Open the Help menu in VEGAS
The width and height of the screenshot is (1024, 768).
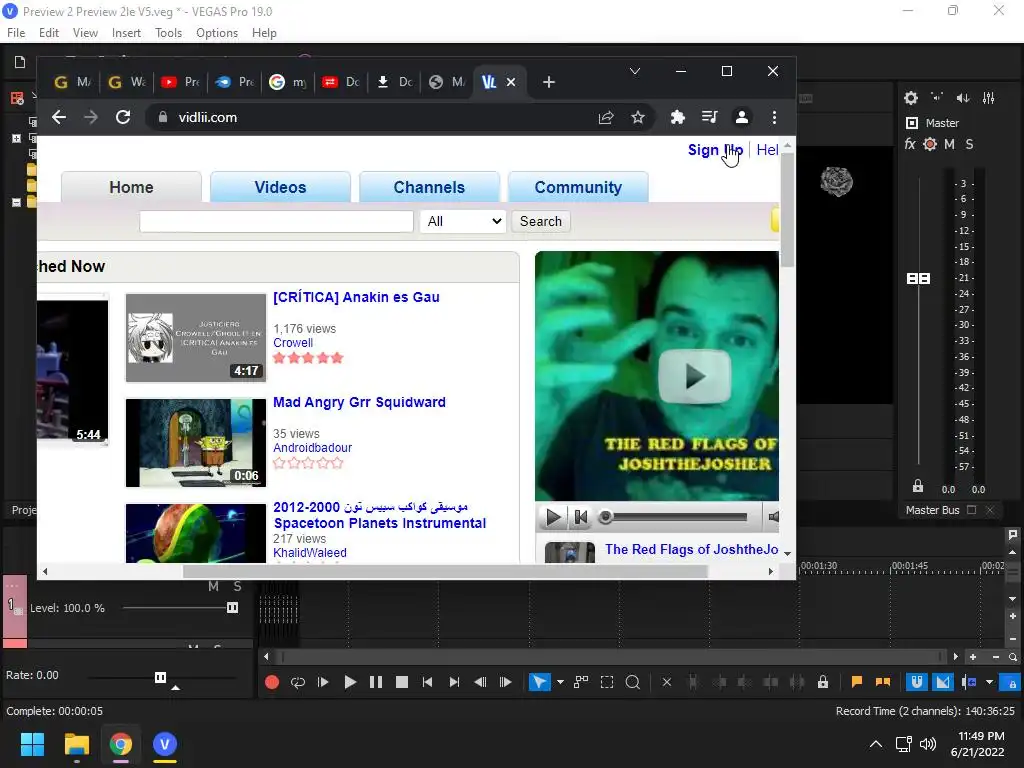[x=264, y=33]
